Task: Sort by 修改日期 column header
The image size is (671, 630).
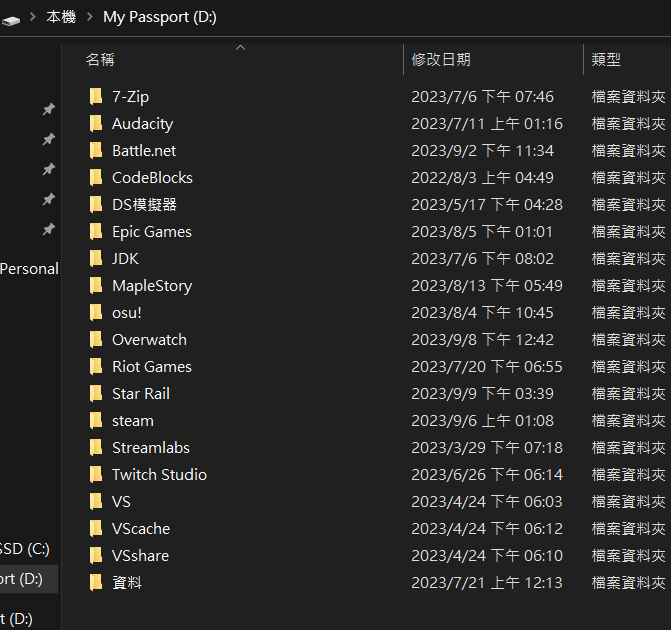Action: pyautogui.click(x=441, y=59)
